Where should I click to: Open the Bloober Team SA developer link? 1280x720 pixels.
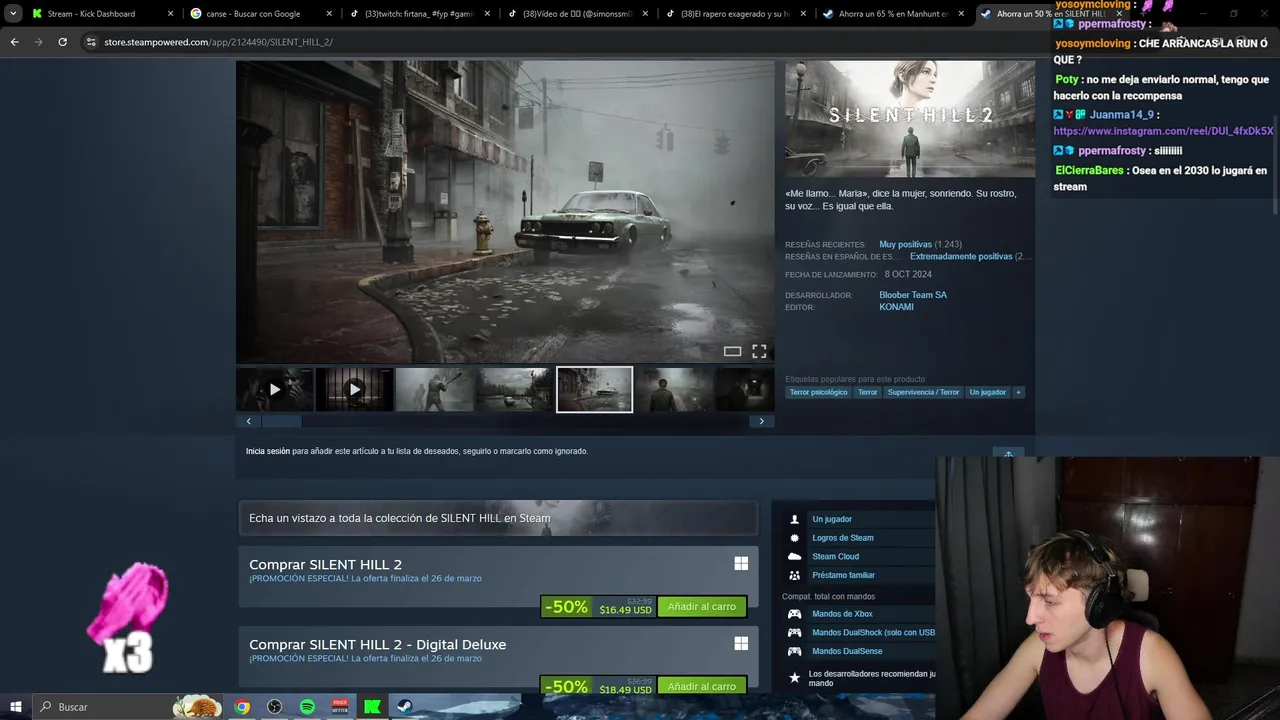(x=913, y=295)
